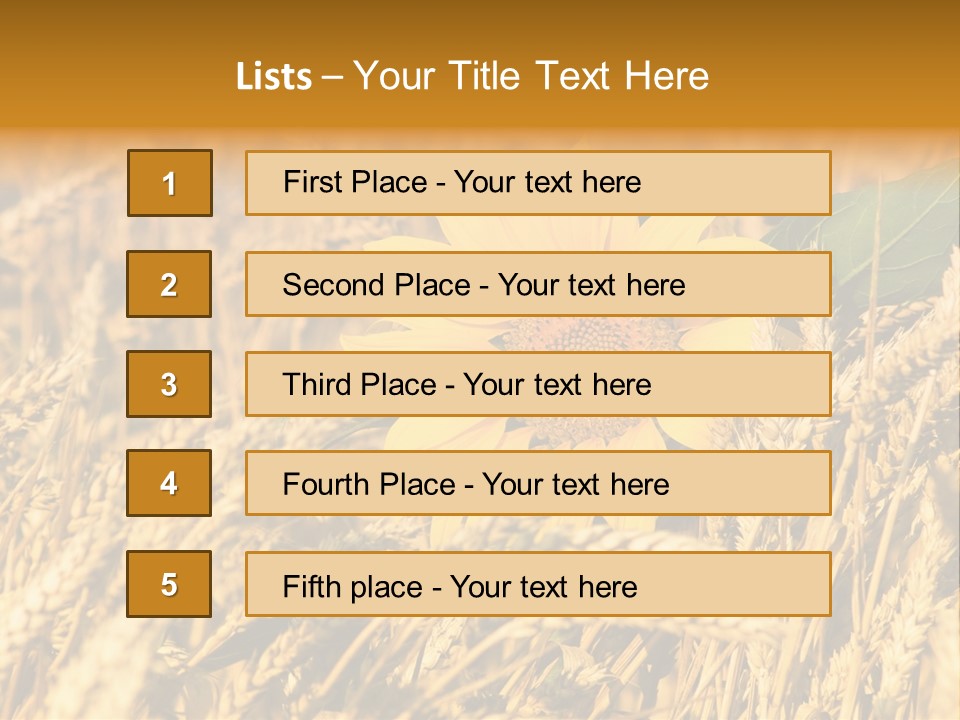The width and height of the screenshot is (960, 720).
Task: Click the Fourth Place text bar
Action: (538, 484)
